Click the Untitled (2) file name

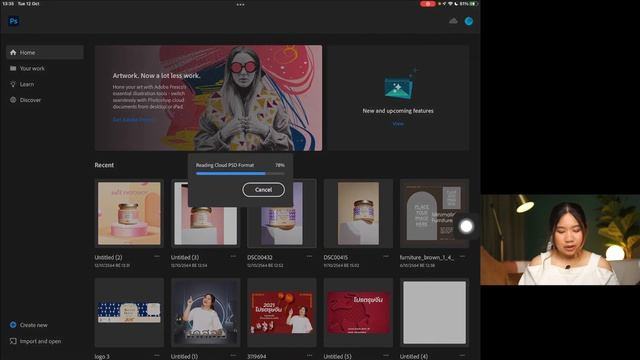[x=108, y=258]
